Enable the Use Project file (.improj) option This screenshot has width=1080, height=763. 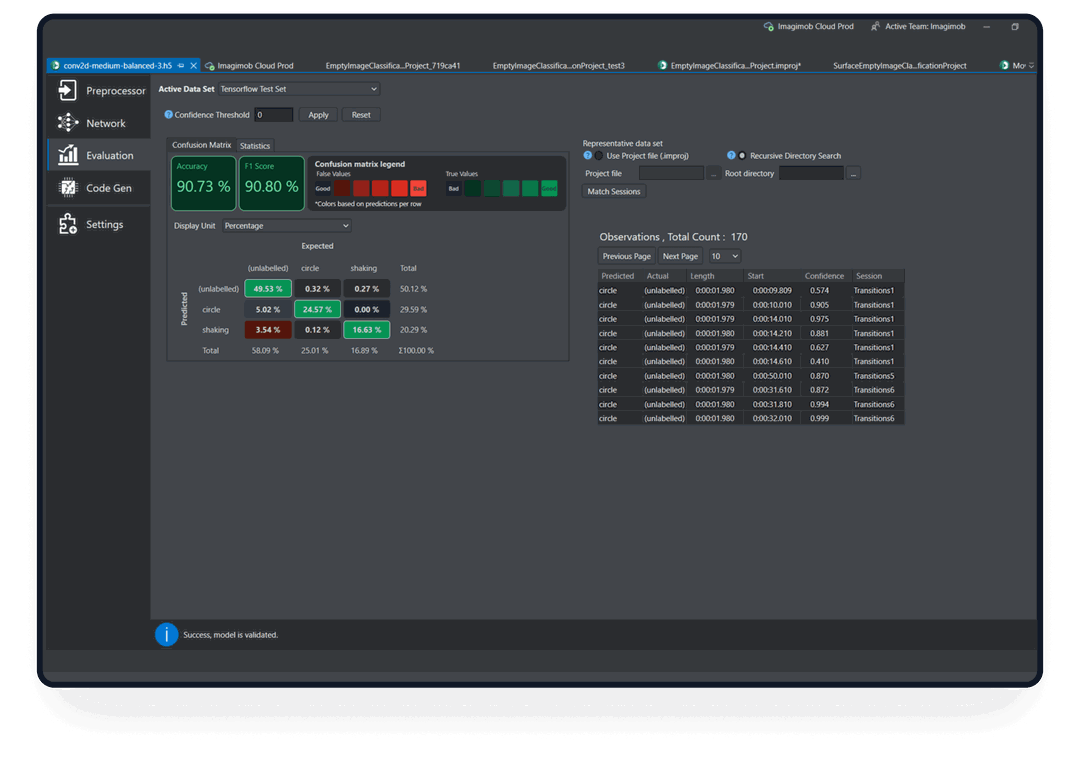(599, 156)
